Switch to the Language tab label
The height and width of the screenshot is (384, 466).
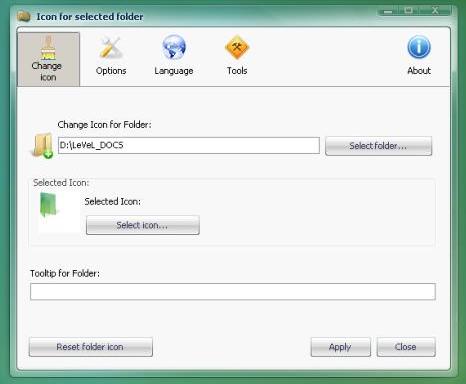click(x=174, y=71)
